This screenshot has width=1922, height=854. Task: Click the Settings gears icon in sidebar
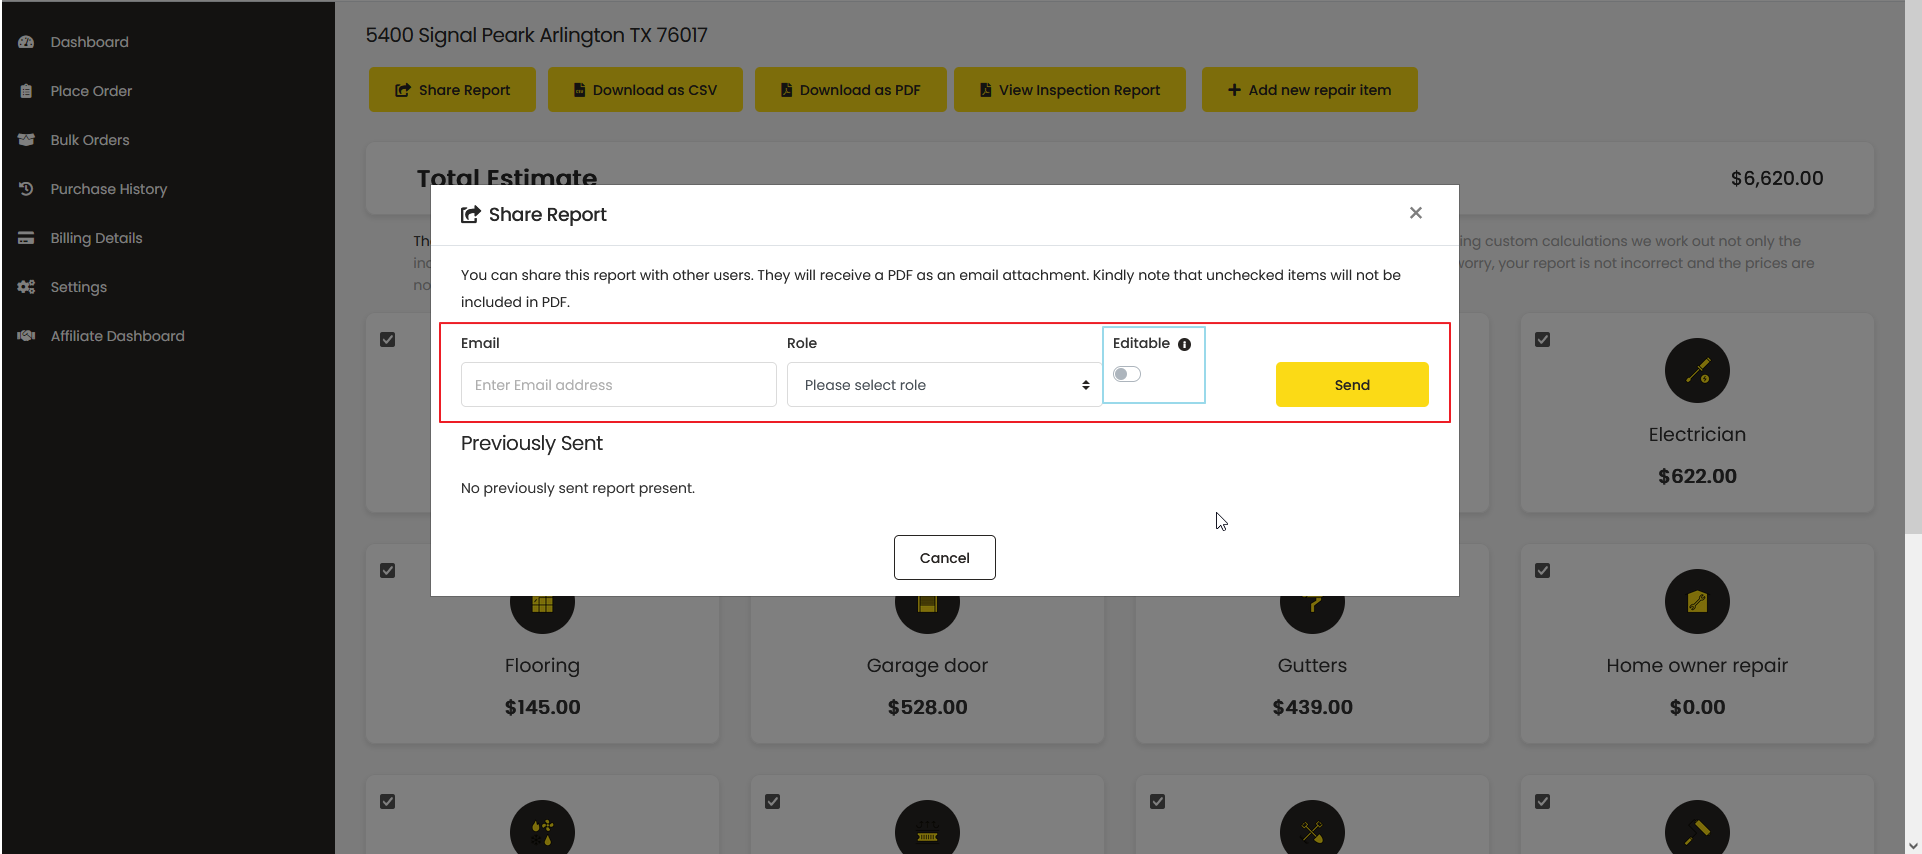click(x=27, y=287)
